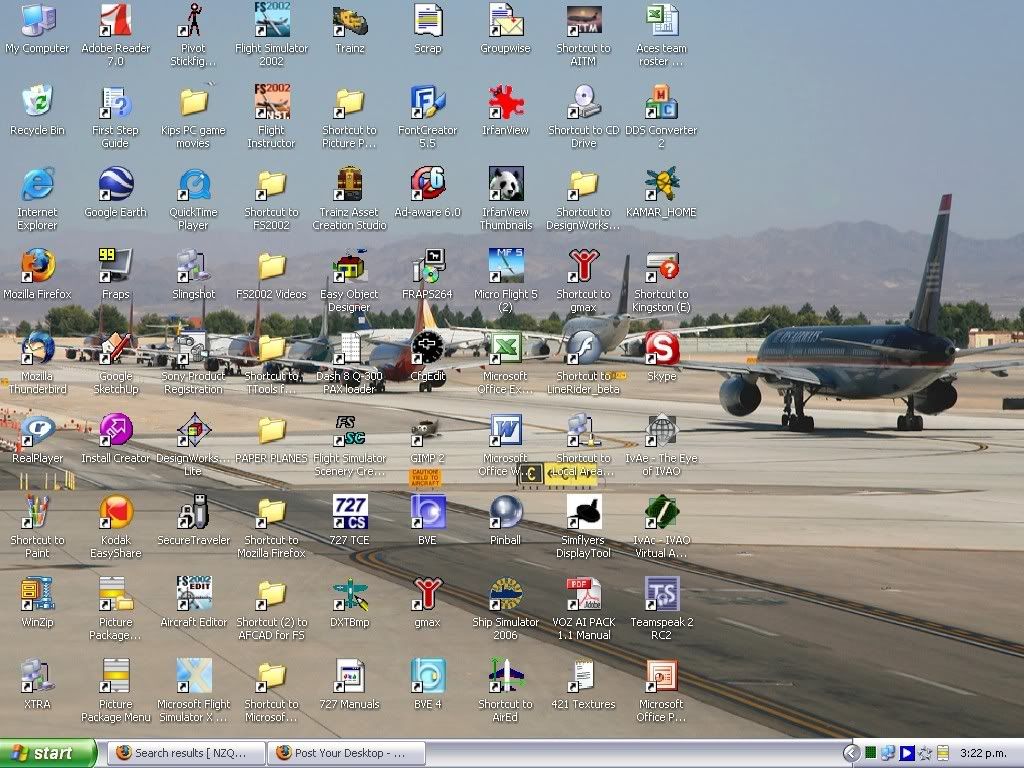Expand hidden system tray icons arrow
Image resolution: width=1024 pixels, height=768 pixels.
(x=851, y=753)
